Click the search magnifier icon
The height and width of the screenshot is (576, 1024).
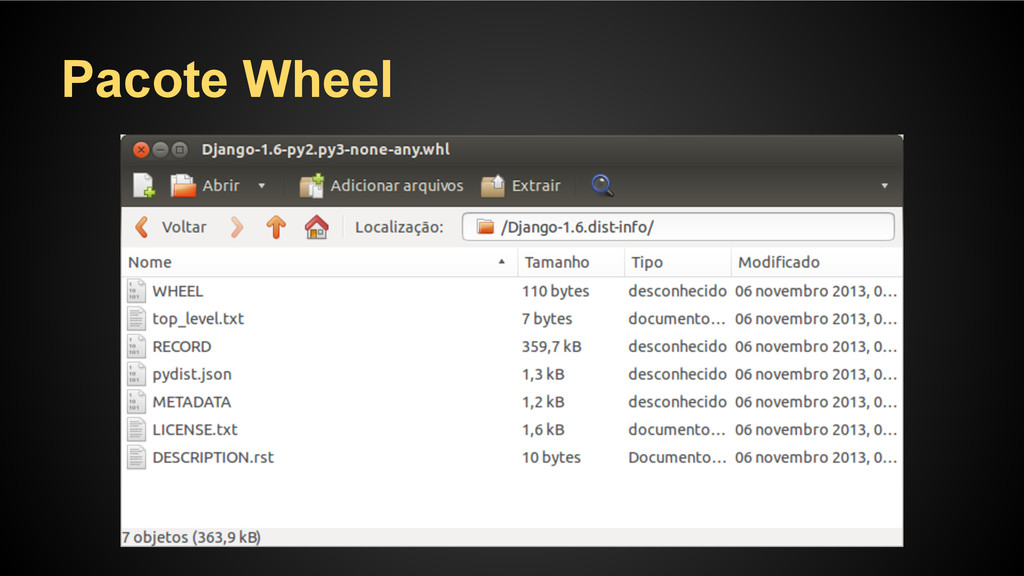click(x=602, y=185)
